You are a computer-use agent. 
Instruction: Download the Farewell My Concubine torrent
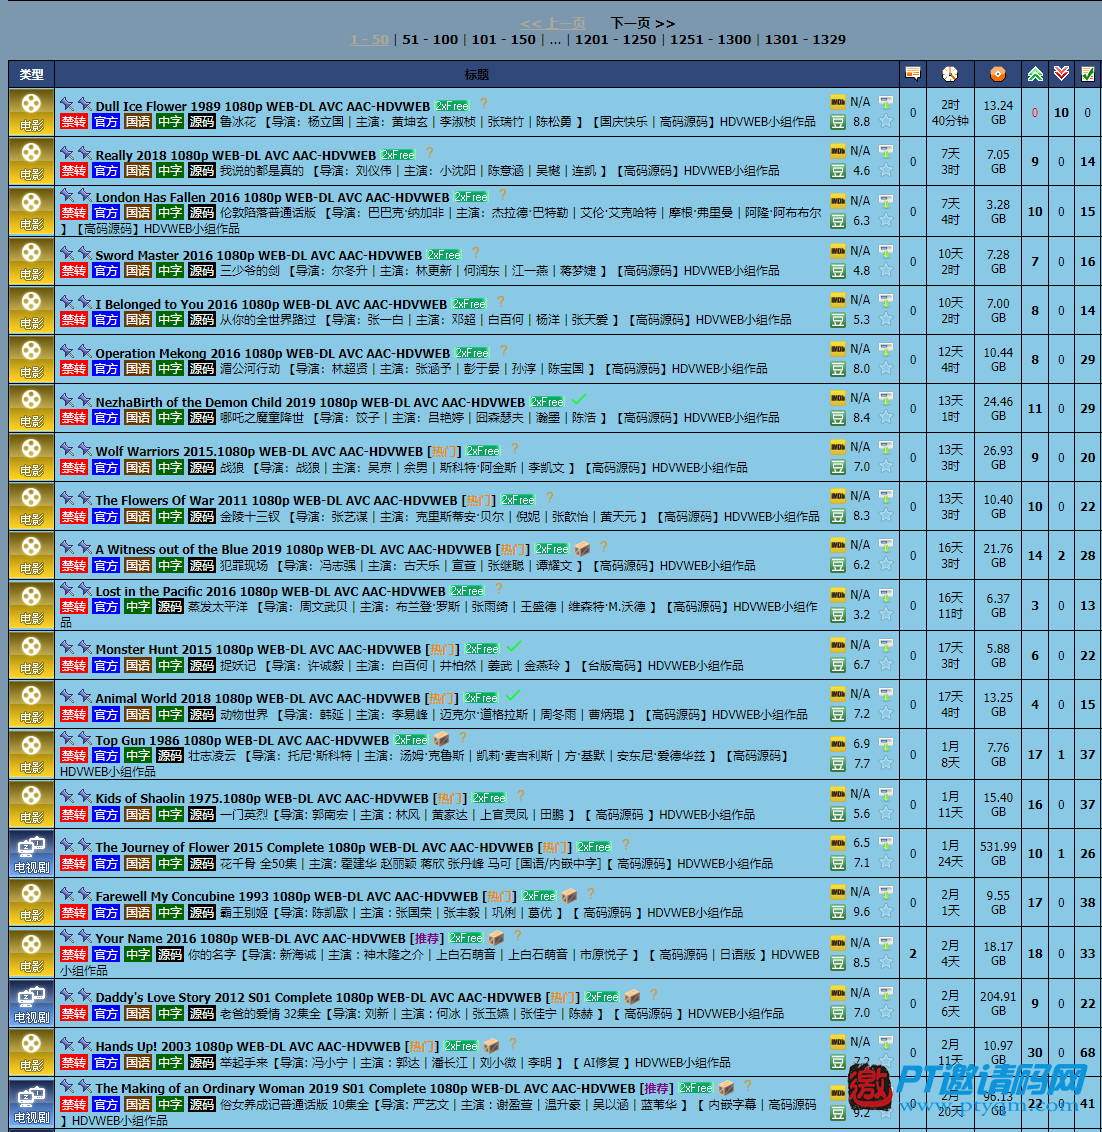coord(886,892)
